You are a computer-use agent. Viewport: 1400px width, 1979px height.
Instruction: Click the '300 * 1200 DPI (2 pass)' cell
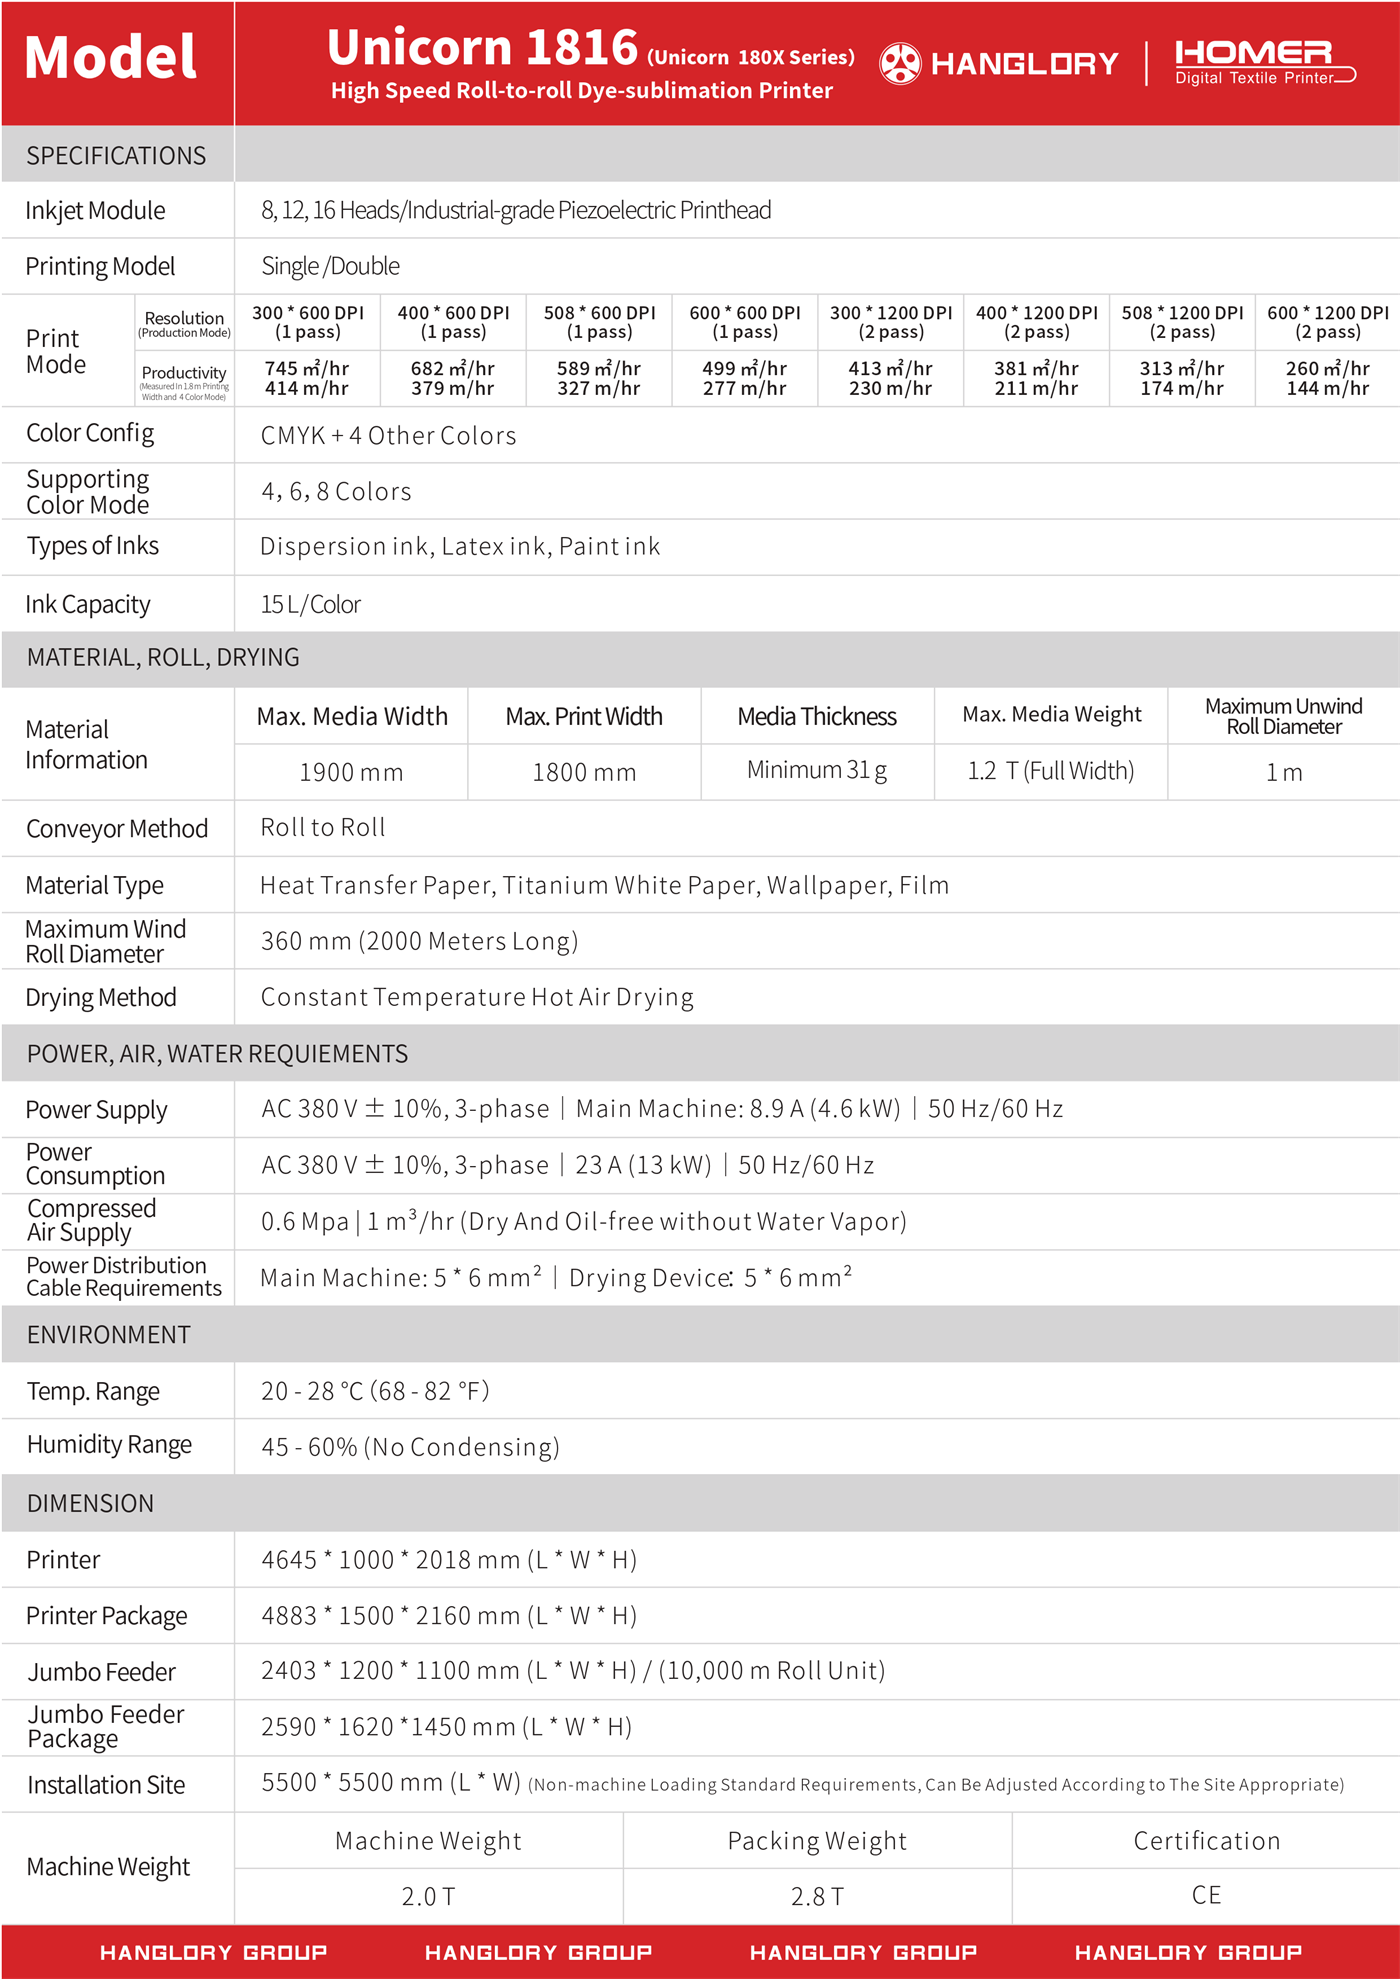click(x=891, y=322)
